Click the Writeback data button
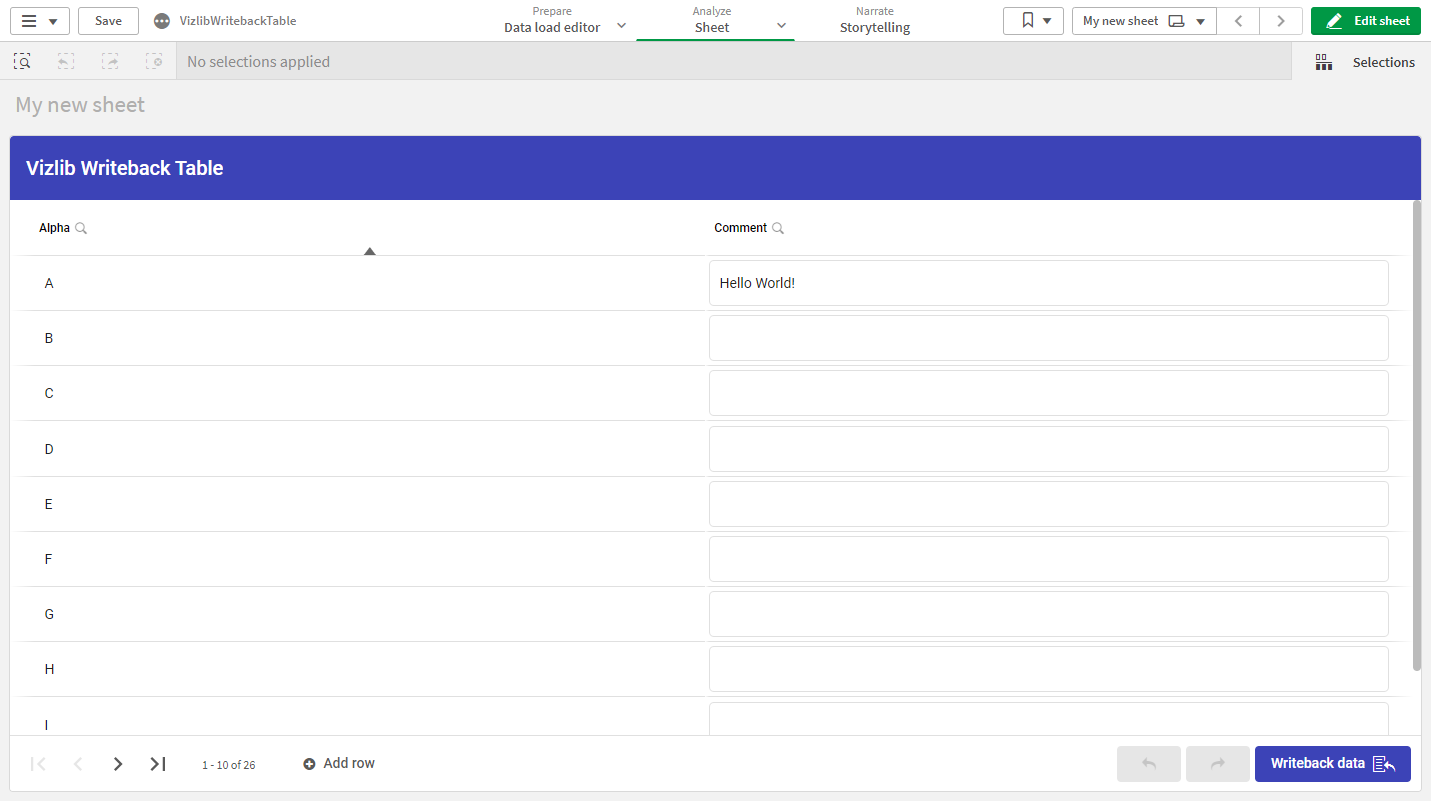 (1333, 764)
